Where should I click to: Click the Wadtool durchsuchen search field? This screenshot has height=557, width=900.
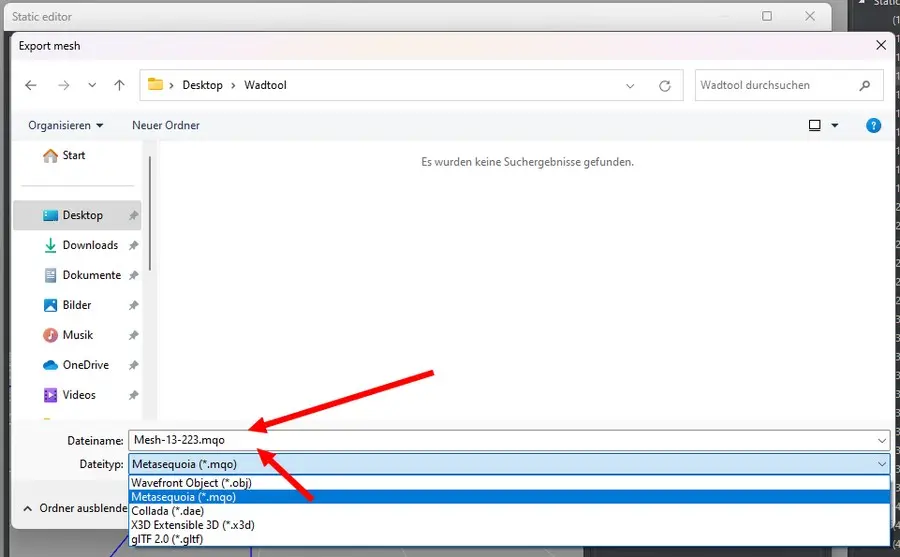click(x=775, y=86)
